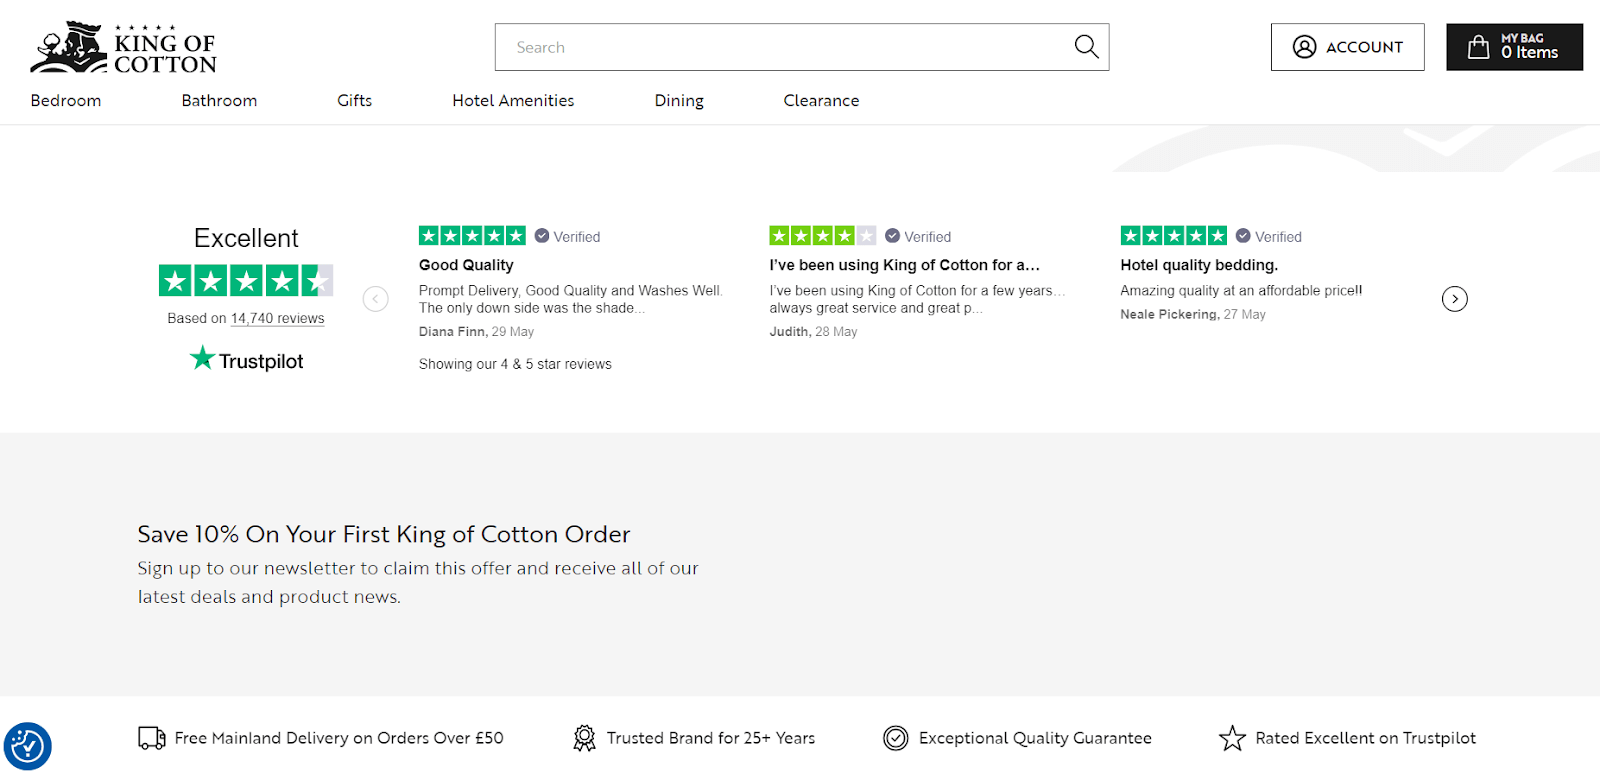Click Save 10% On Your First Order heading
The width and height of the screenshot is (1600, 774).
click(384, 534)
